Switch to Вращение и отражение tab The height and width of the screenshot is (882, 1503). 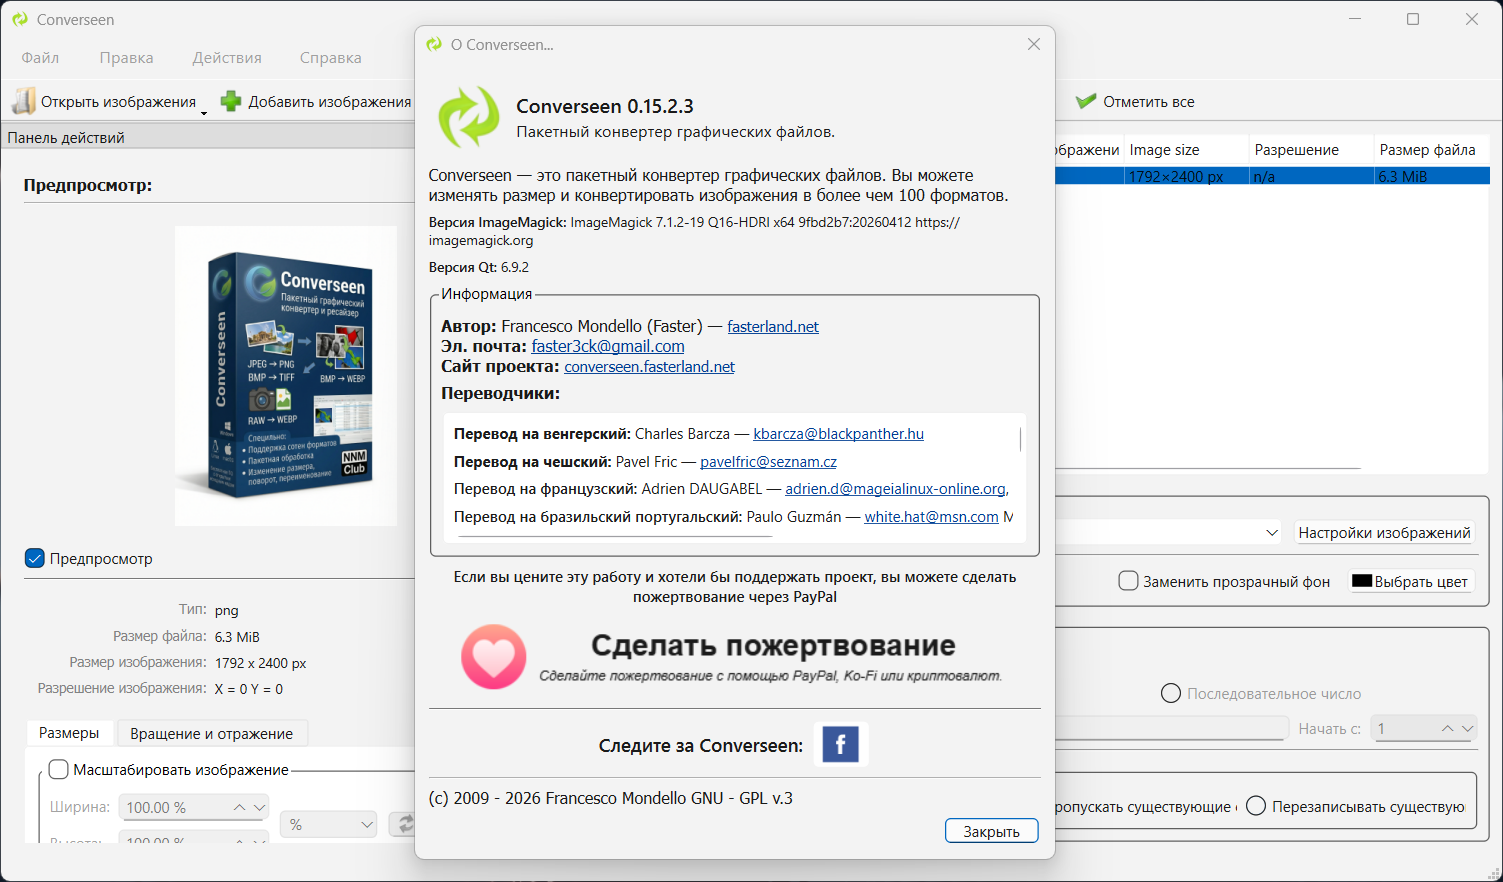coord(212,733)
